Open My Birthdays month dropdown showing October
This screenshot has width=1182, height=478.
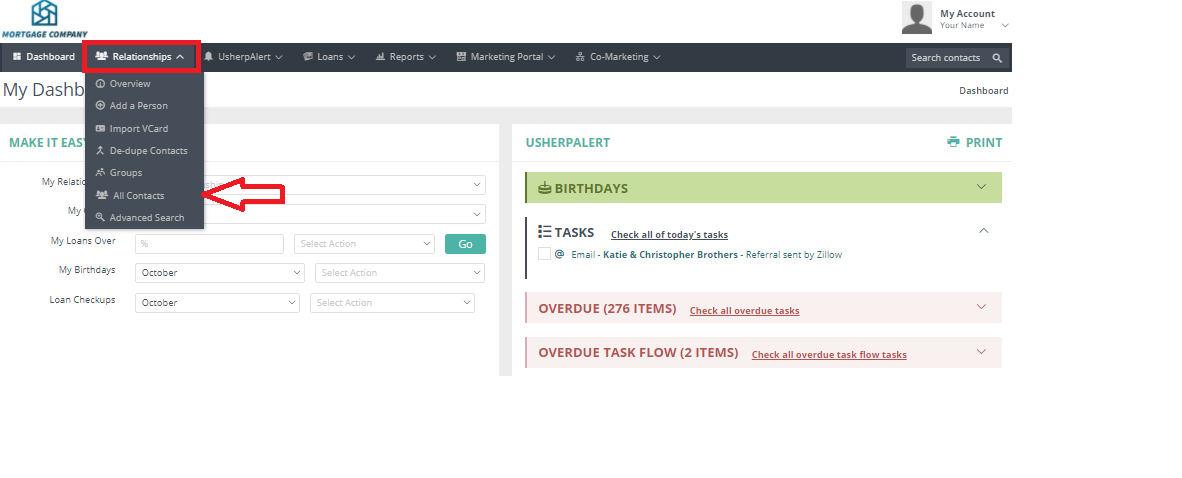pos(219,272)
